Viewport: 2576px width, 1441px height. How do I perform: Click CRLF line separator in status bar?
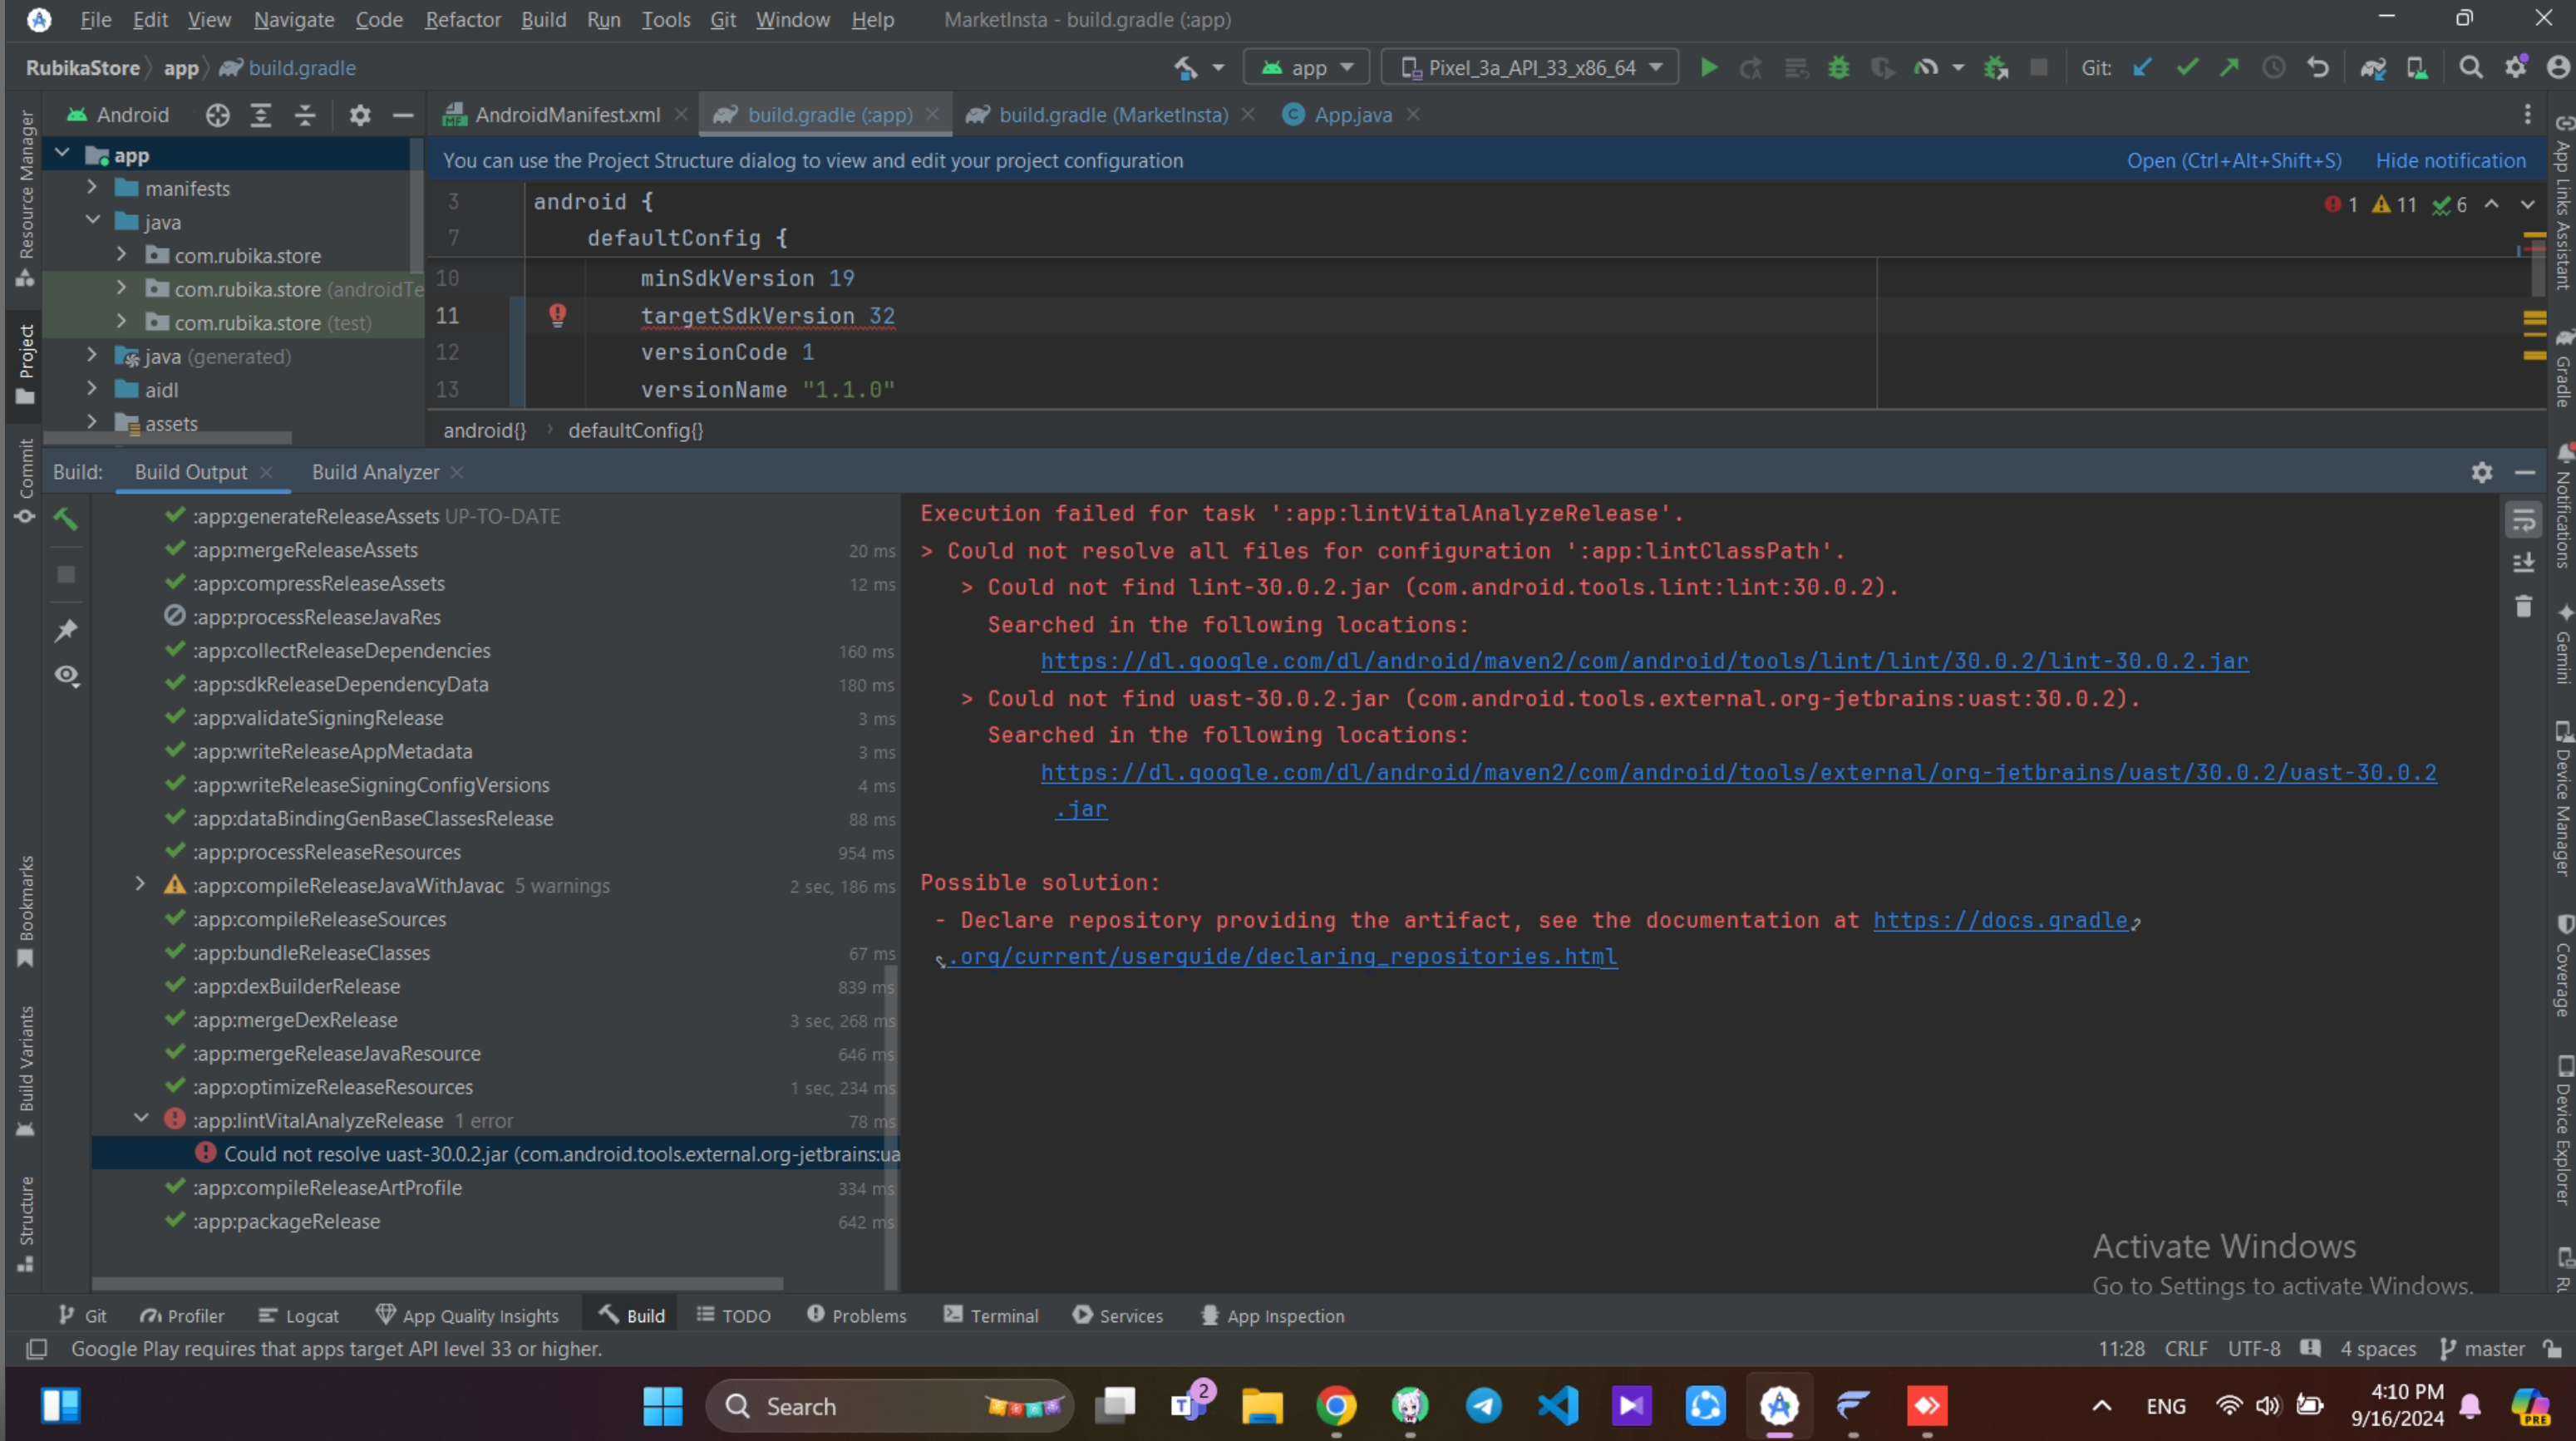click(2186, 1349)
